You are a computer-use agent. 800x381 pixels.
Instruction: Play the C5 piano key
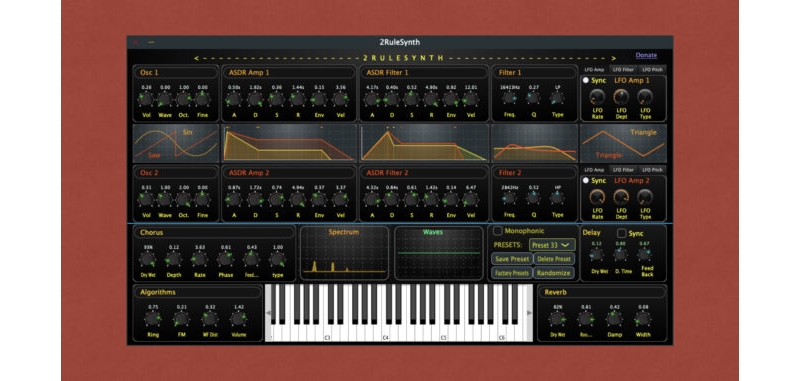tap(443, 334)
